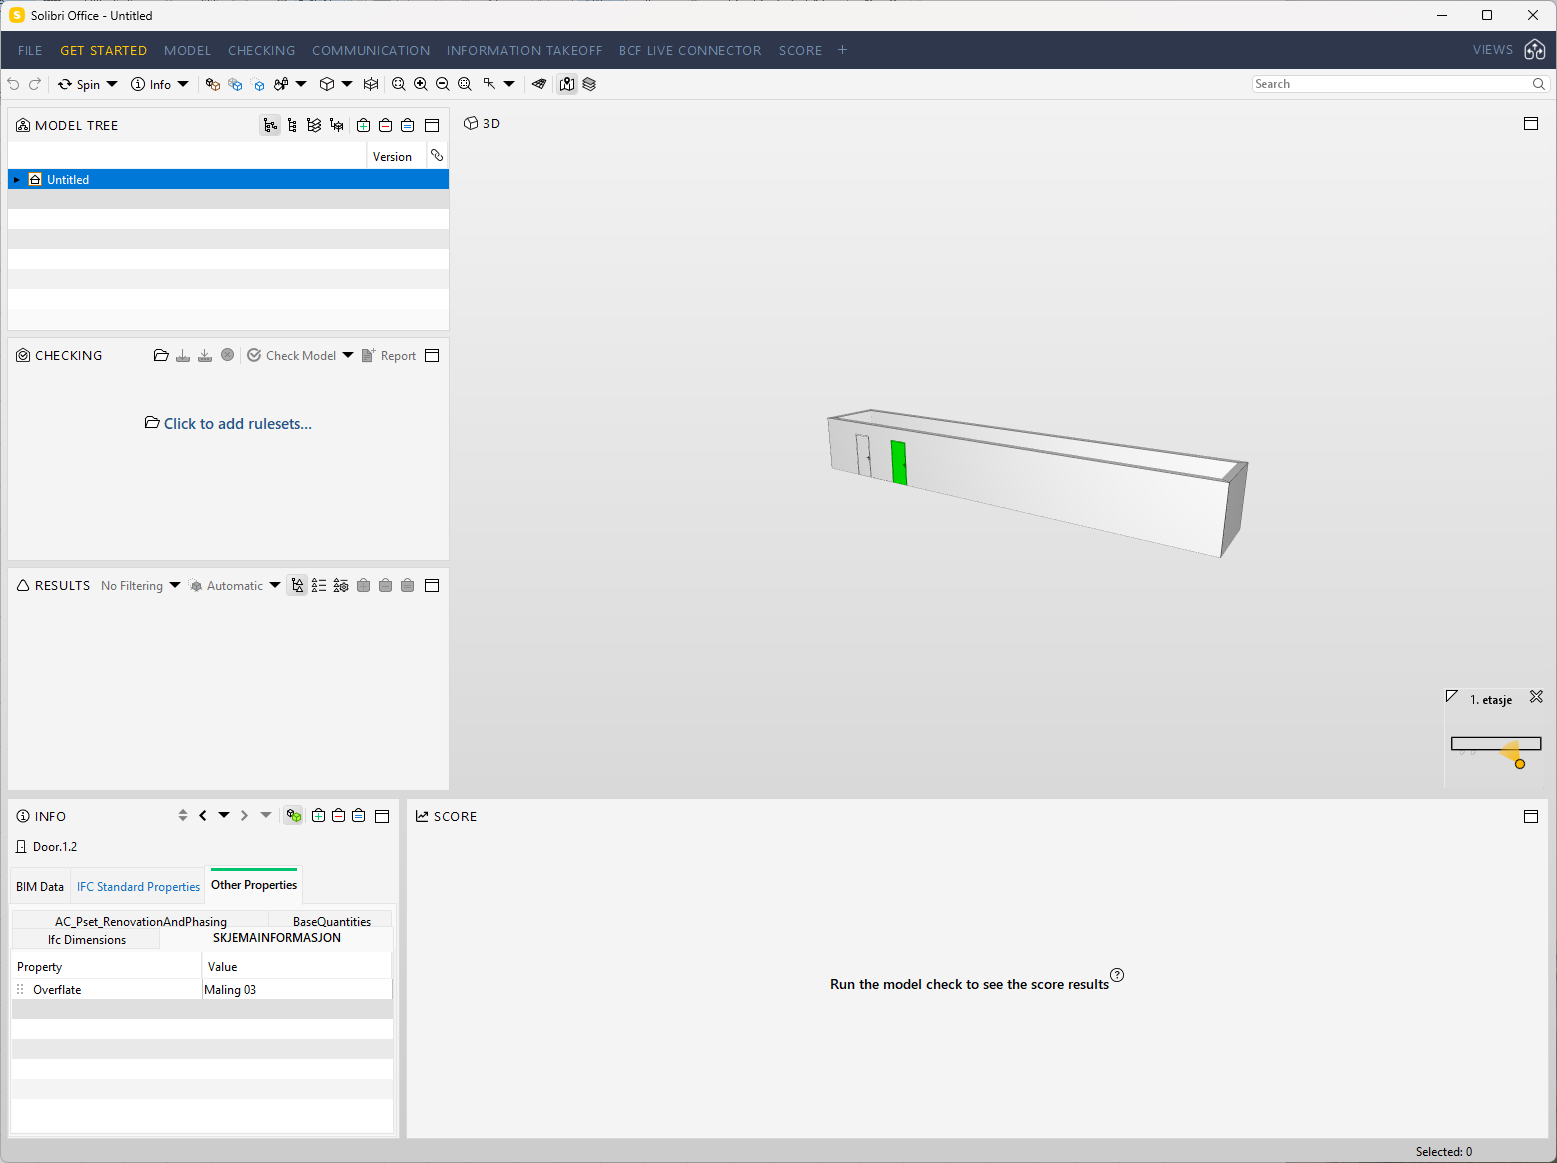
Task: Add to selection basket in Model Tree
Action: [364, 126]
